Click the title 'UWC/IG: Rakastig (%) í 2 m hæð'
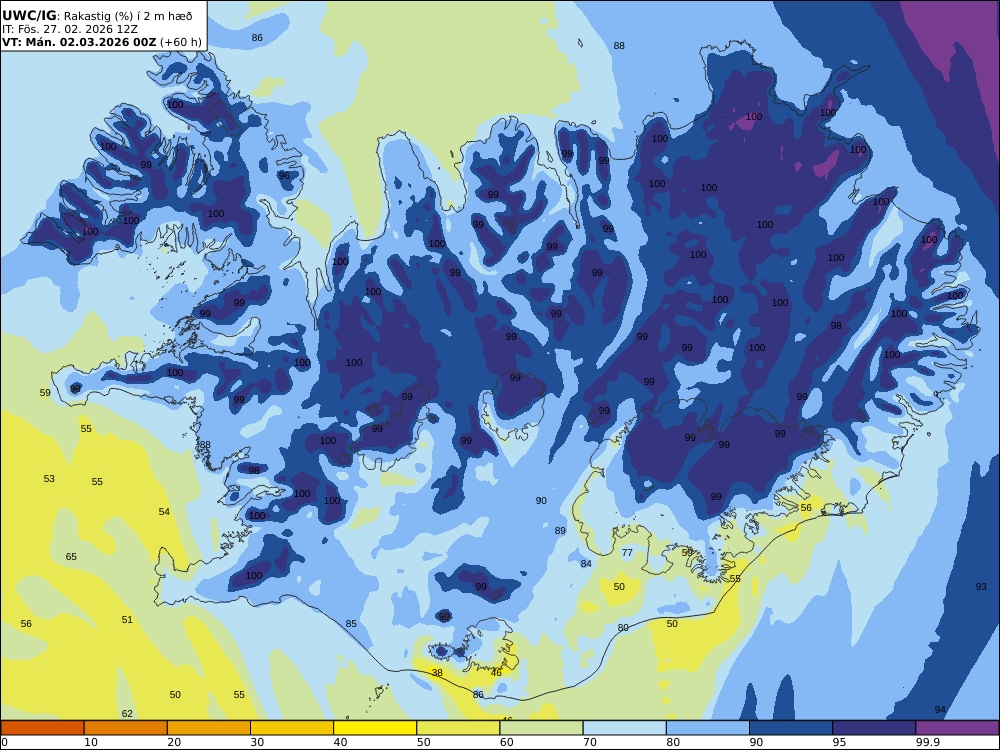This screenshot has height=750, width=1000. (97, 16)
